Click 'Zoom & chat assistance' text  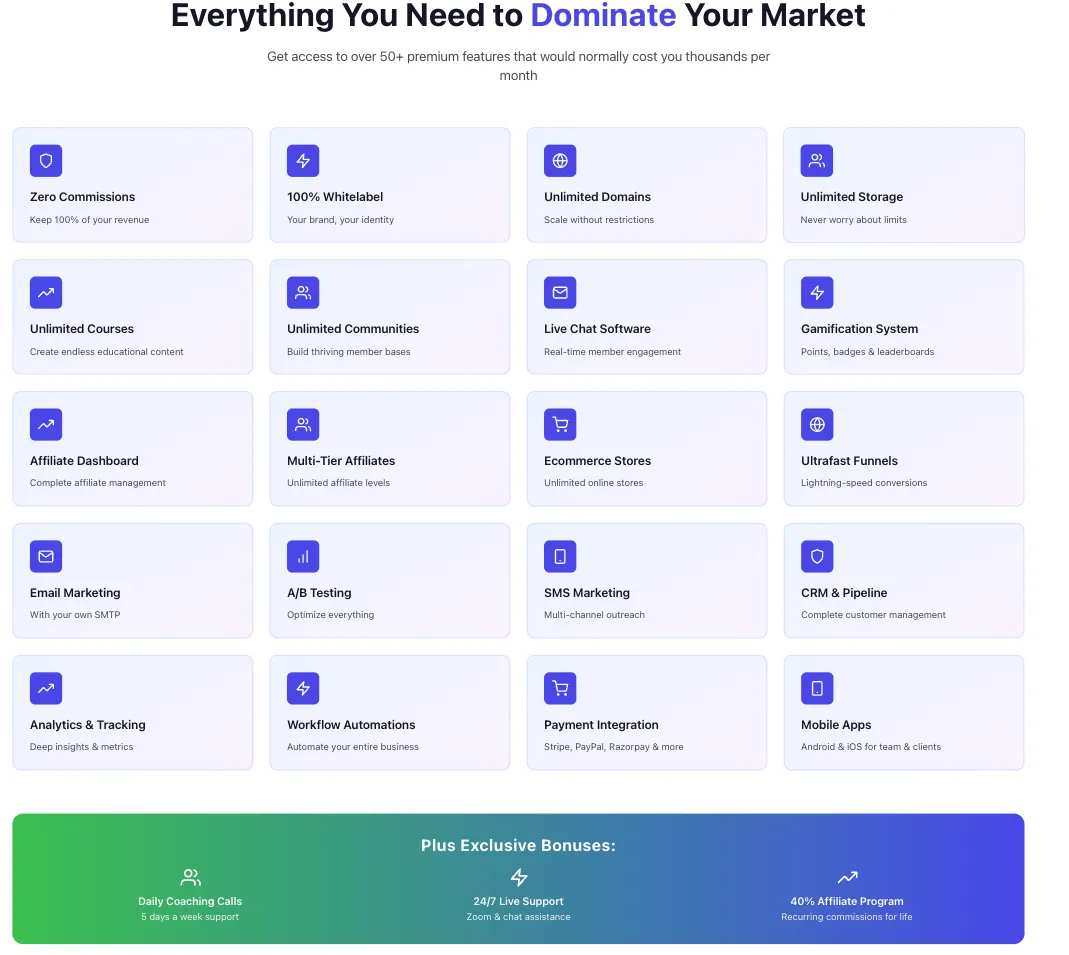tap(518, 917)
